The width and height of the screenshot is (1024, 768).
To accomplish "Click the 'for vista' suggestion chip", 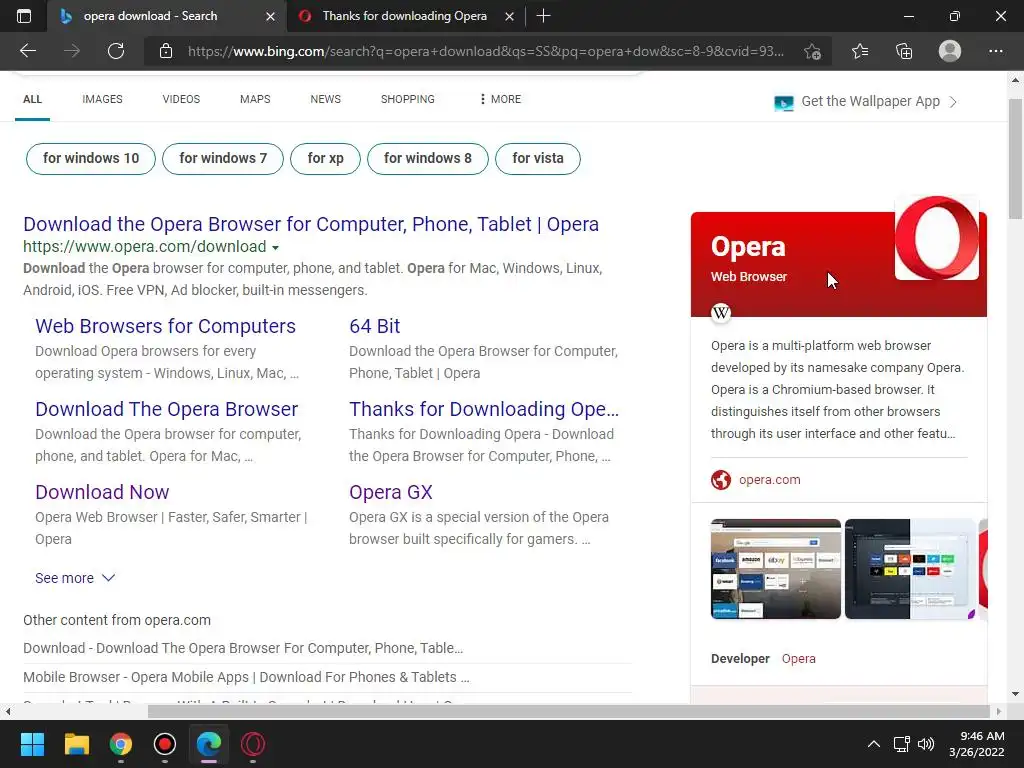I will click(x=537, y=159).
